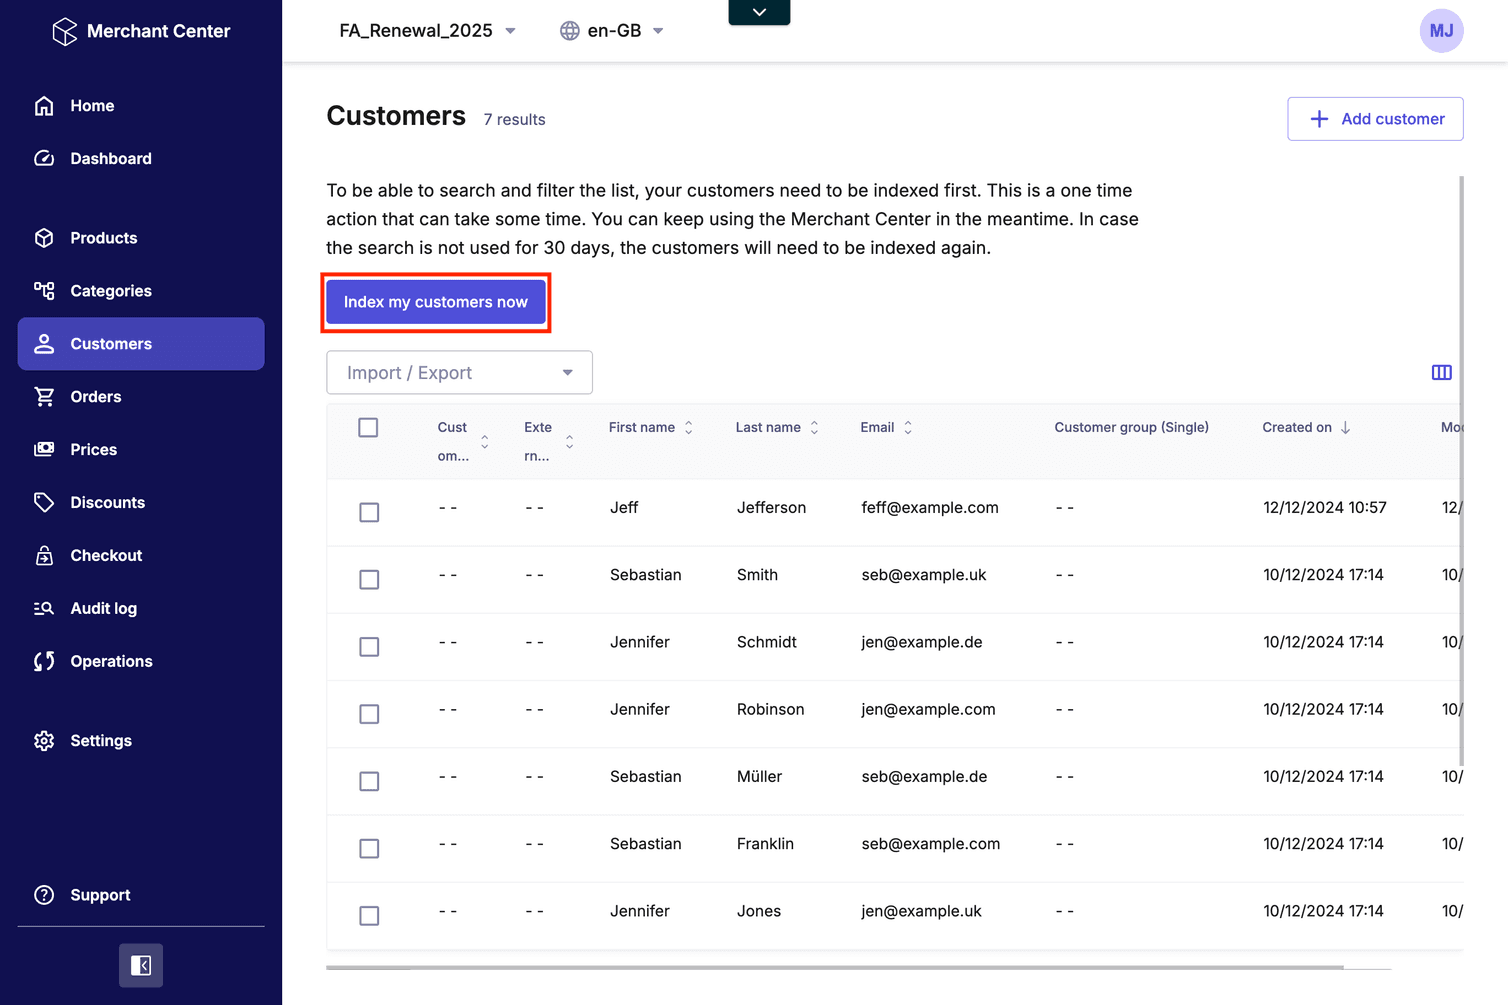Open the Audit log icon
The image size is (1508, 1005).
45,608
